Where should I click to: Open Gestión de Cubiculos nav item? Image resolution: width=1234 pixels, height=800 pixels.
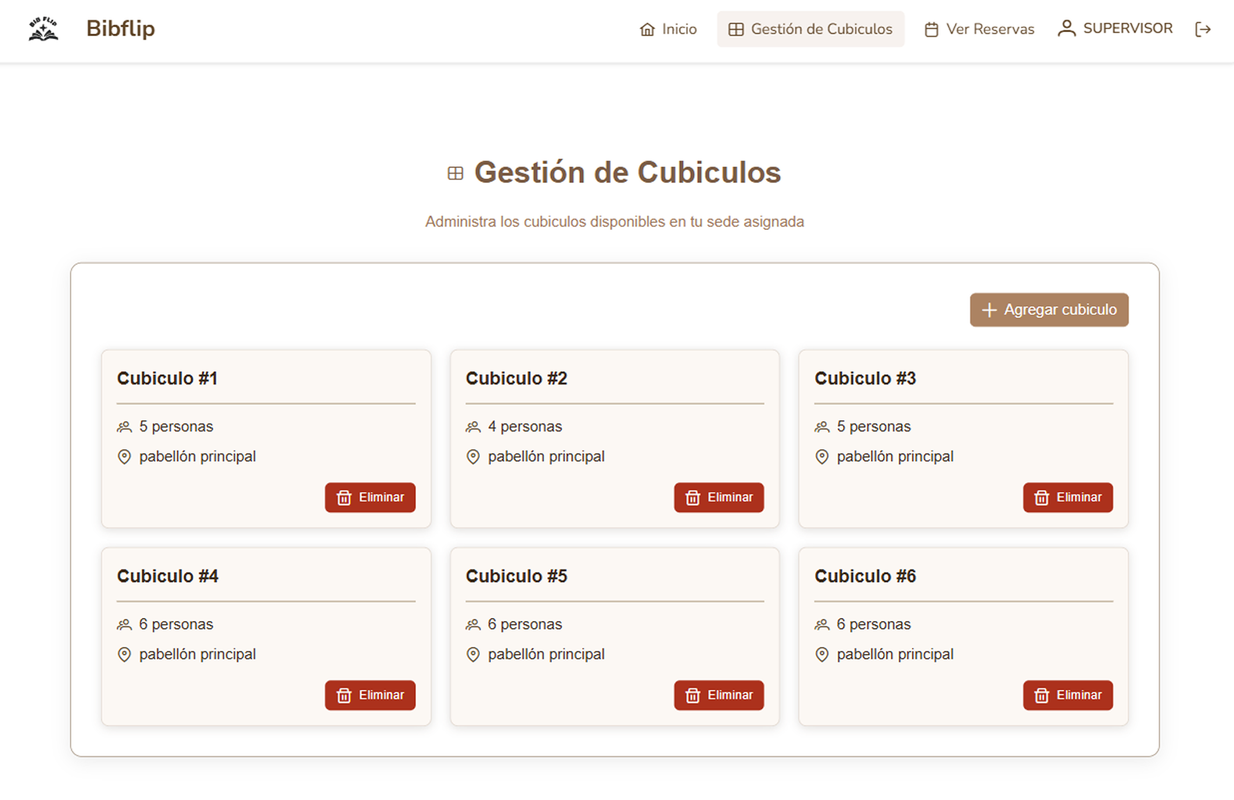pos(810,29)
